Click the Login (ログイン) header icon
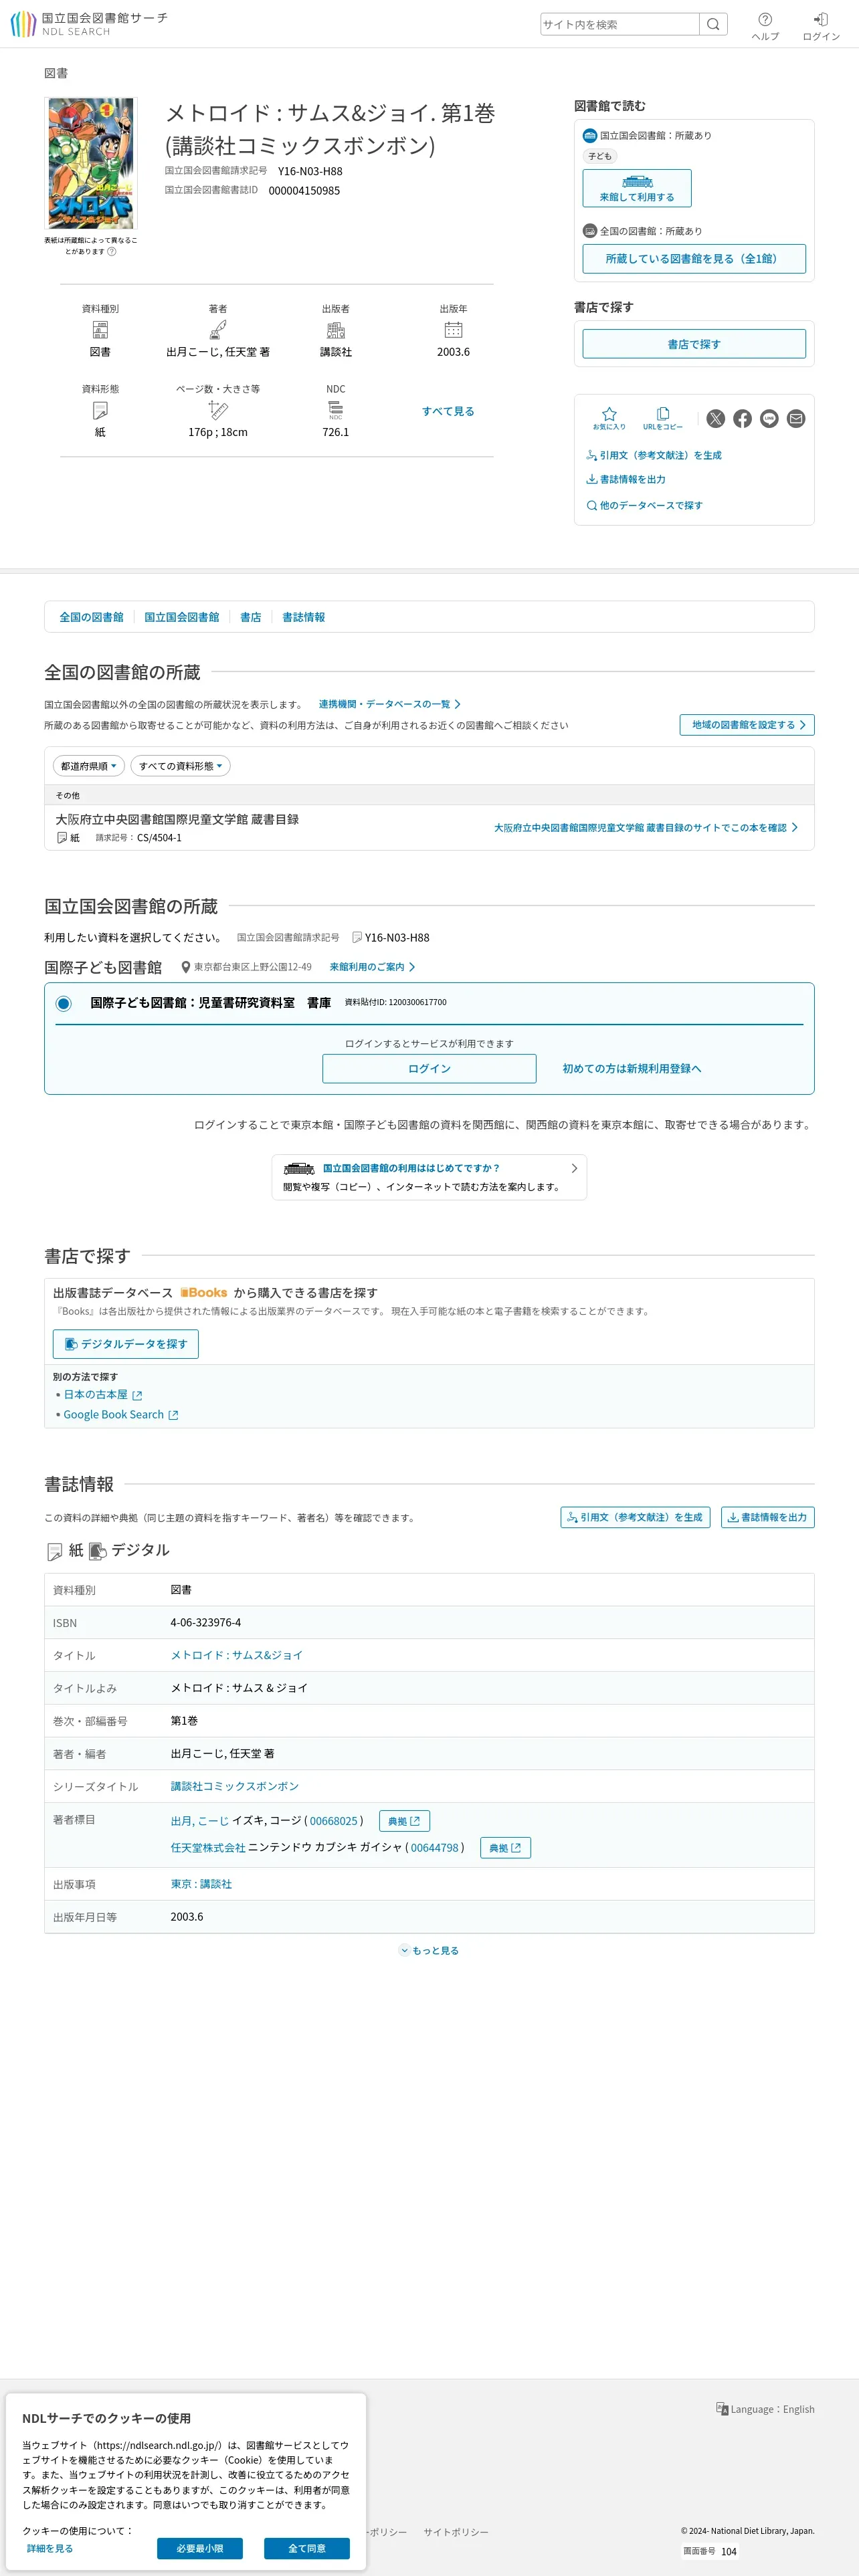 coord(821,26)
